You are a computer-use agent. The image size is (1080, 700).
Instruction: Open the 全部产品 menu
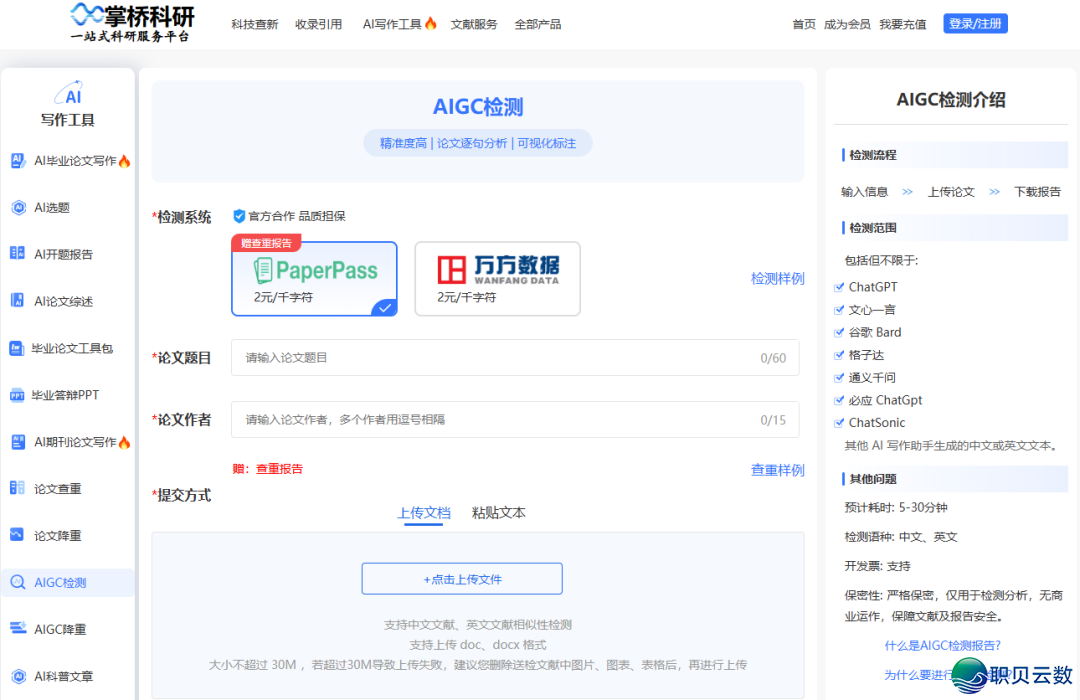click(x=537, y=23)
